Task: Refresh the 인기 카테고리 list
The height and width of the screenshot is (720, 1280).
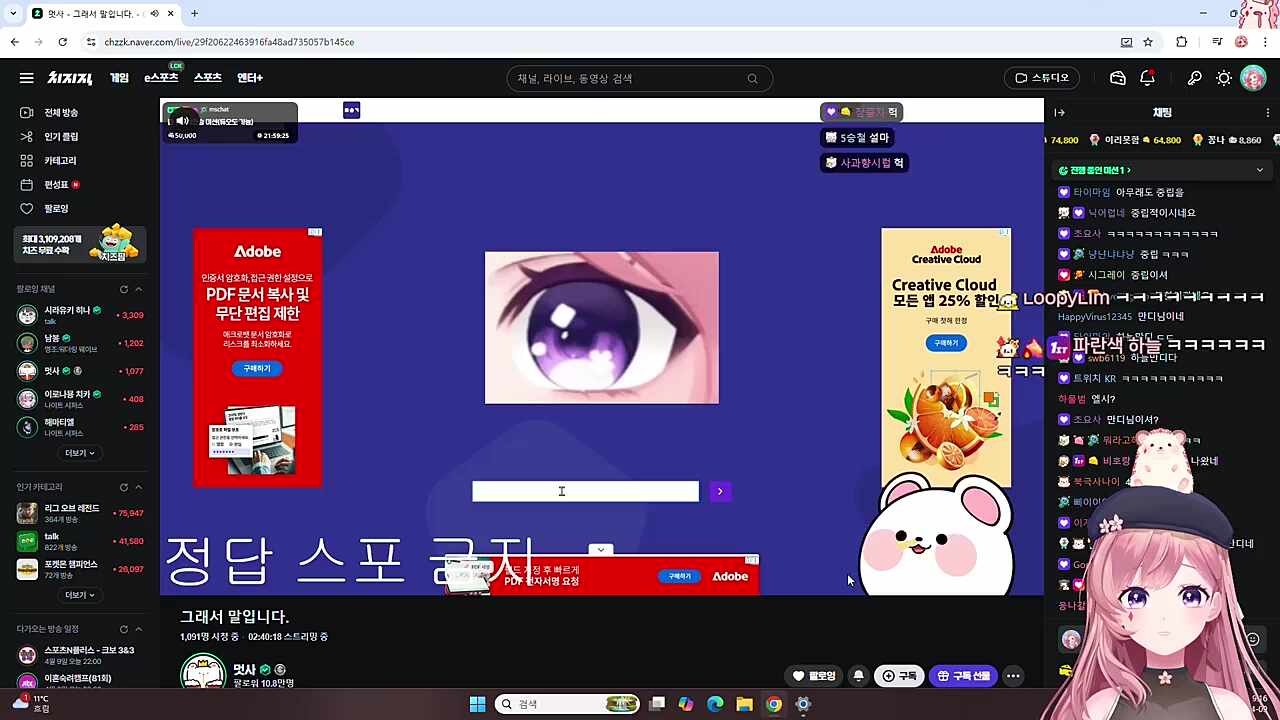Action: coord(124,487)
